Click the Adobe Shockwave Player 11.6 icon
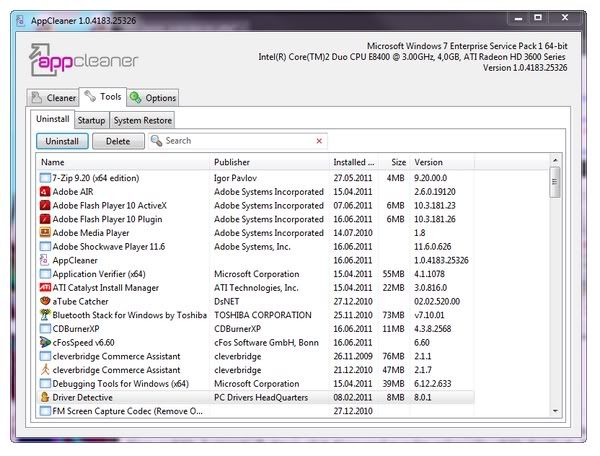Viewport: 600px width, 456px height. coord(45,246)
